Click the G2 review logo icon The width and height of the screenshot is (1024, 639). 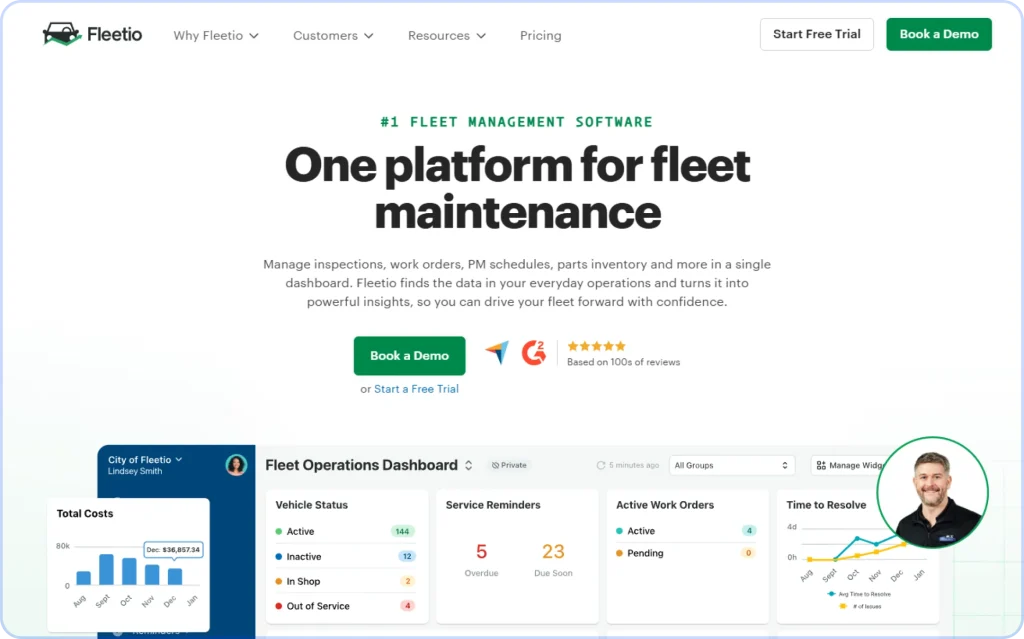click(x=534, y=353)
